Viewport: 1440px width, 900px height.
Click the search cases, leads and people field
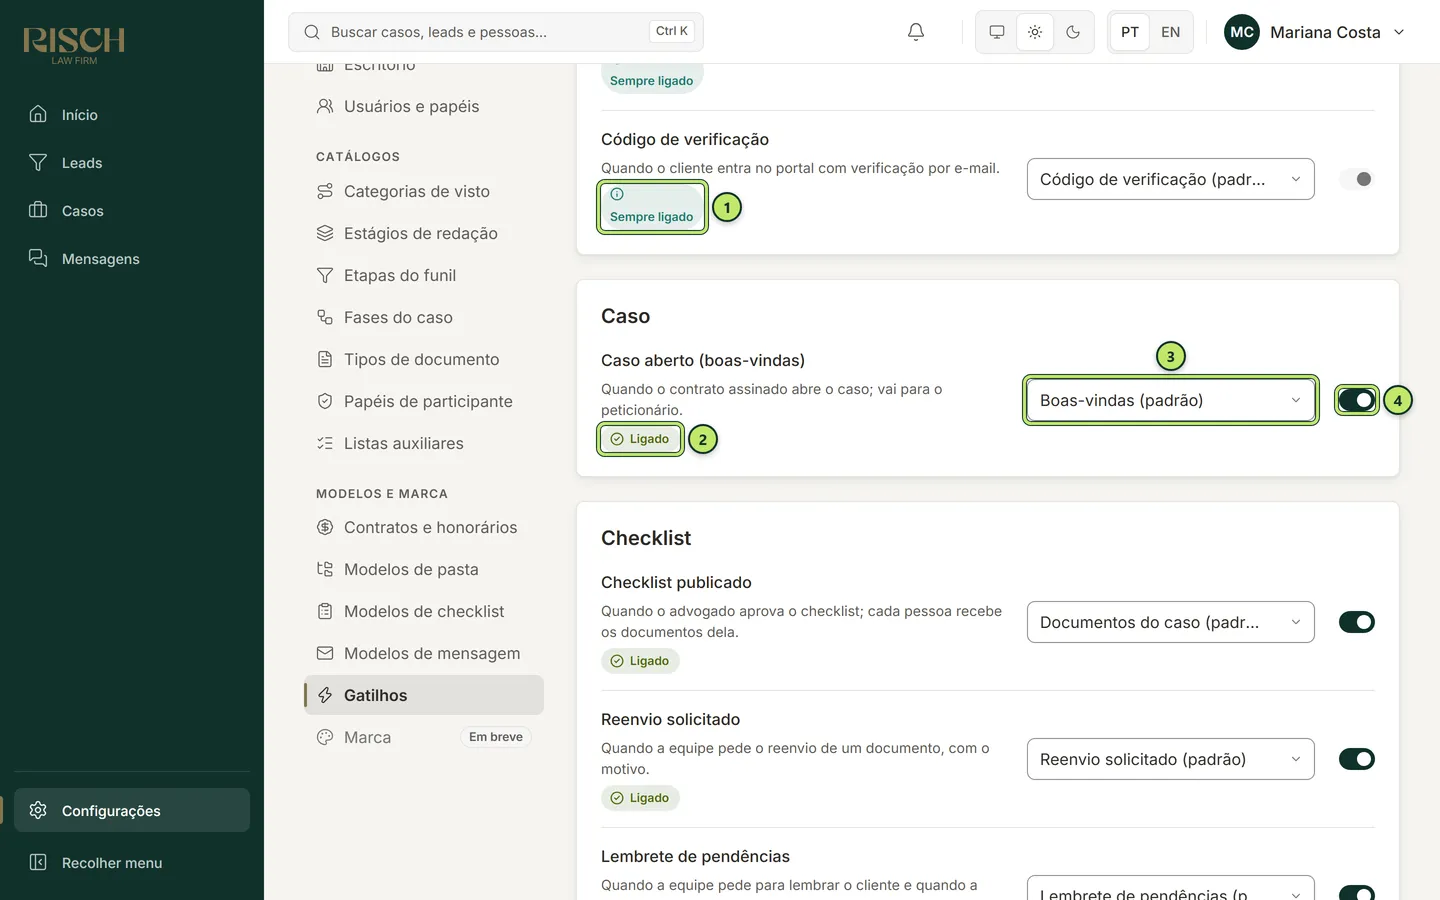pyautogui.click(x=496, y=32)
